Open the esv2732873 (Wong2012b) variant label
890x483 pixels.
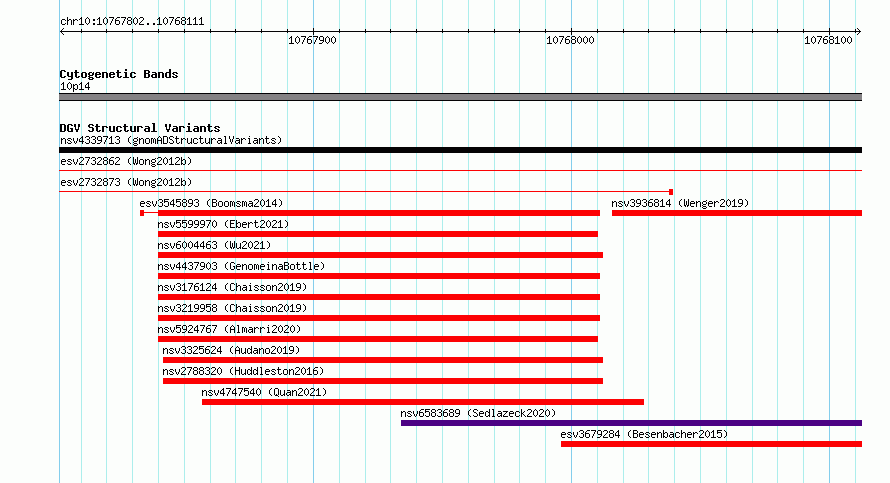(126, 182)
